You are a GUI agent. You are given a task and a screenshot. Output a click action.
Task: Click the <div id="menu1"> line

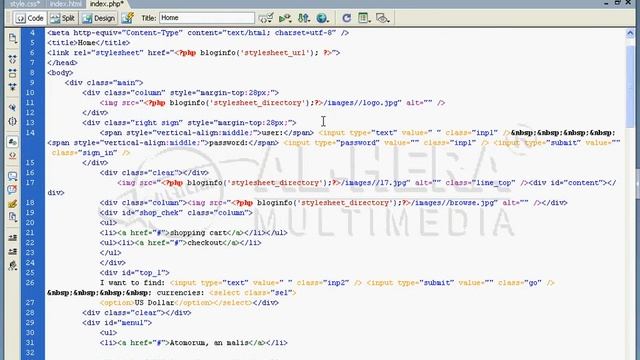[x=117, y=322]
